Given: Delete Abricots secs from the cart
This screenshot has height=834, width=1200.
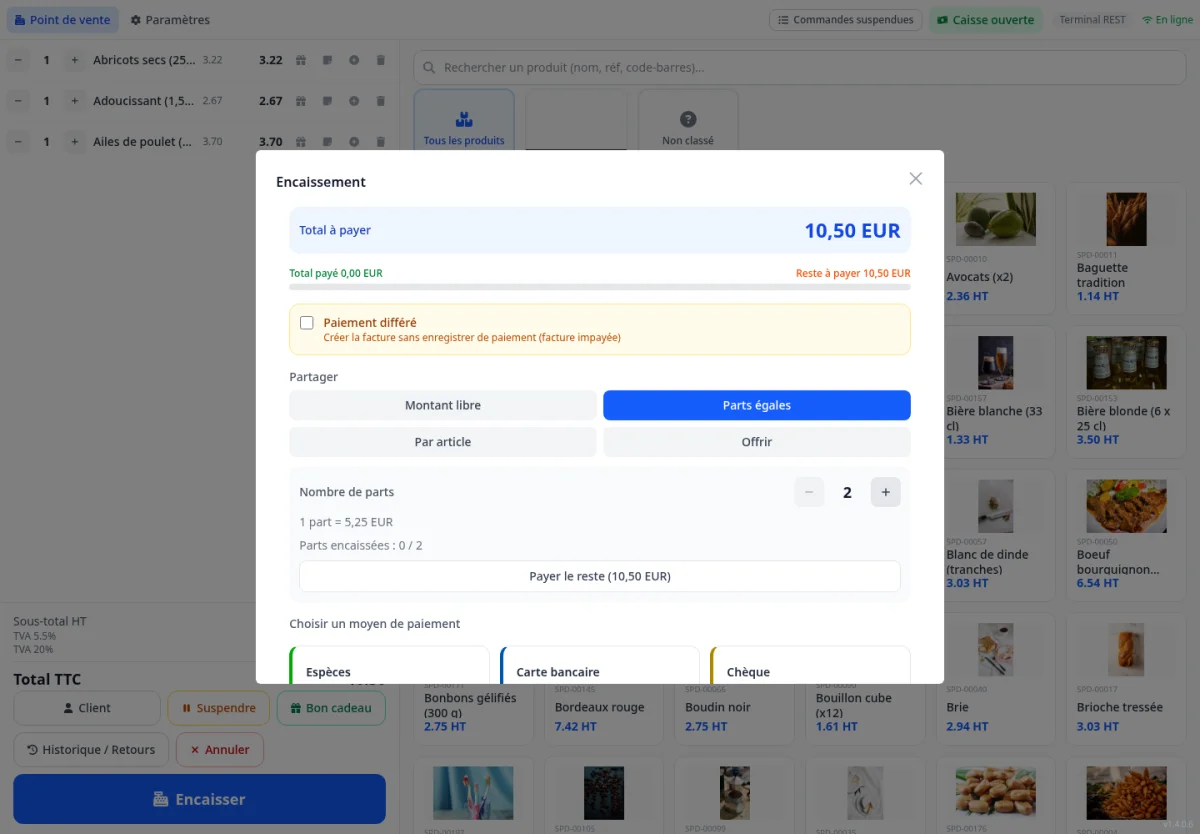Looking at the screenshot, I should point(380,60).
